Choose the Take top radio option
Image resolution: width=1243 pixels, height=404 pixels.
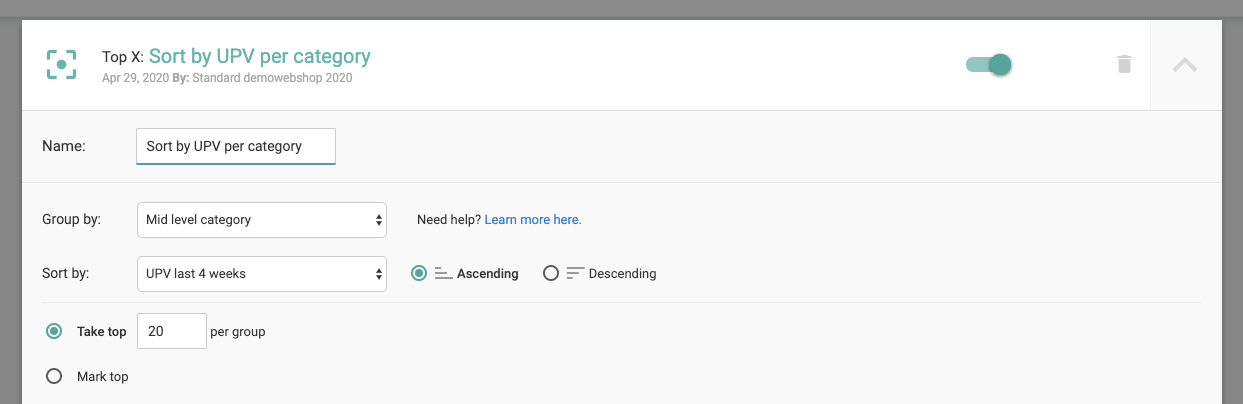click(54, 331)
